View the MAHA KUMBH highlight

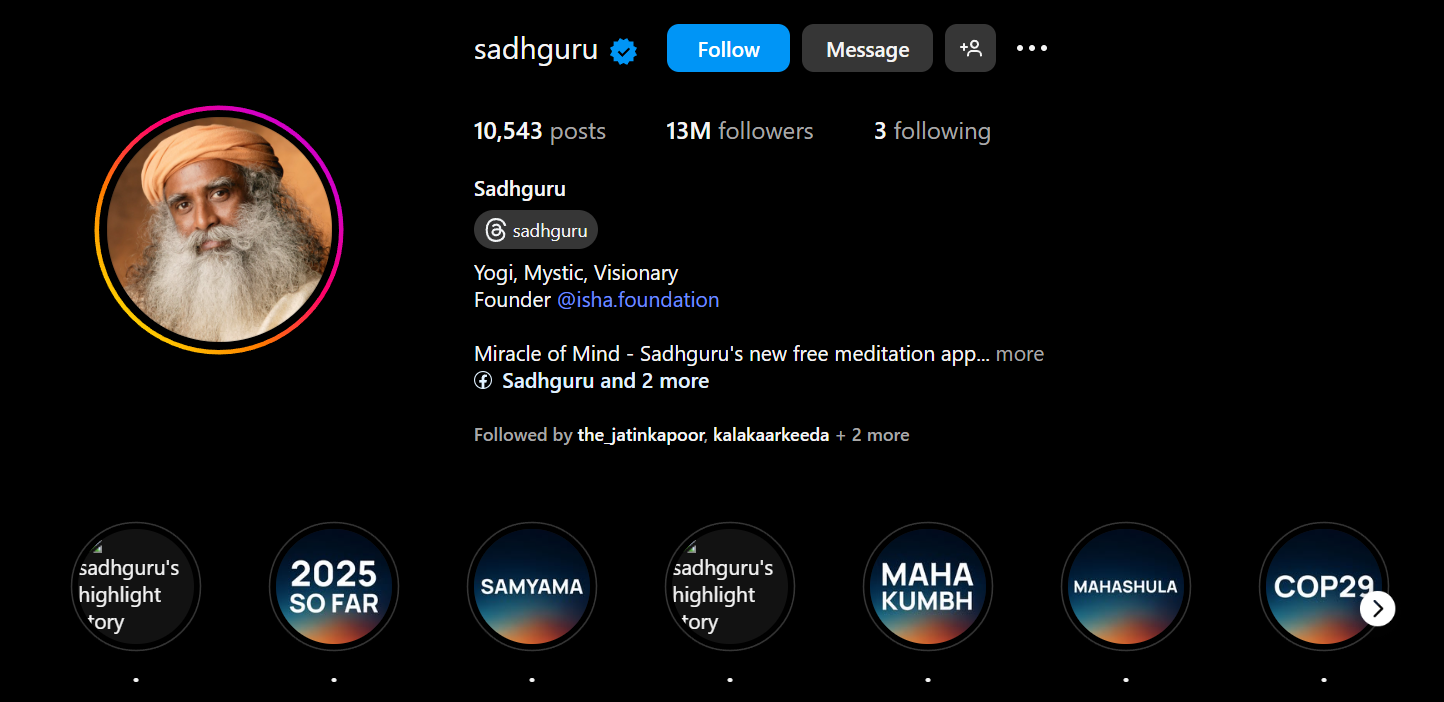tap(928, 587)
